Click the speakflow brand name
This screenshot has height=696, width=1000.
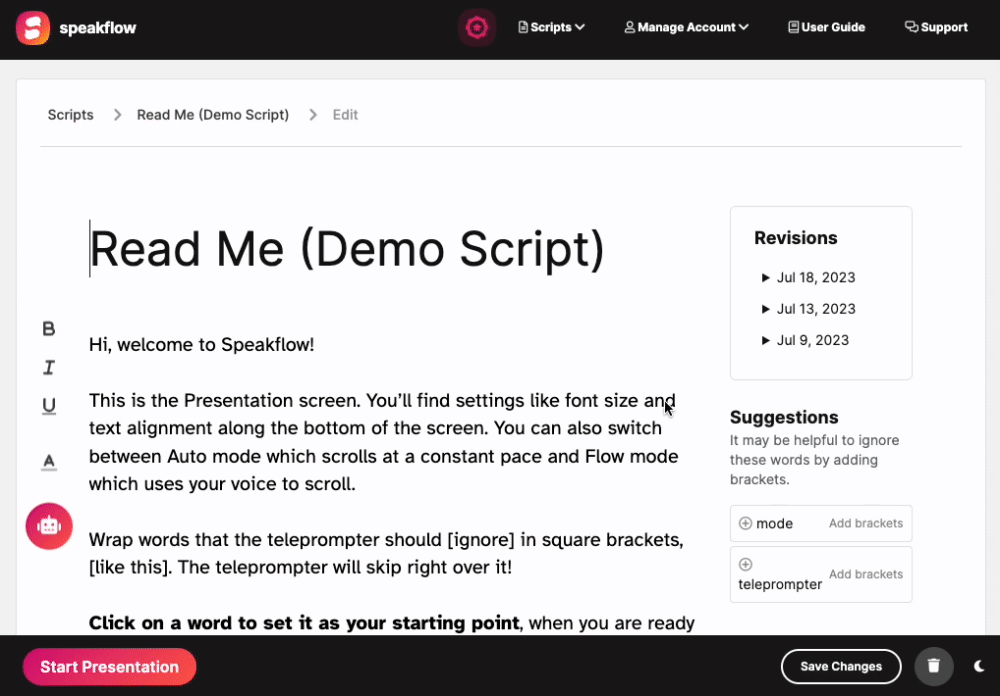pyautogui.click(x=98, y=27)
